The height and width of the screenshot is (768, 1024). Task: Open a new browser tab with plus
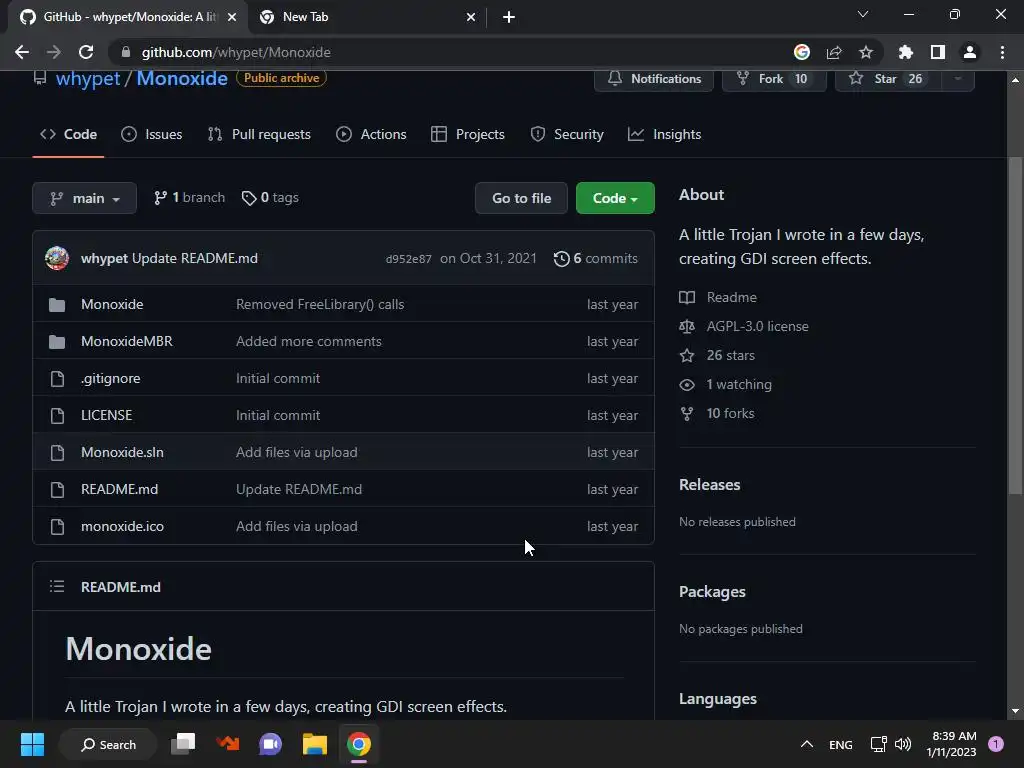(509, 17)
